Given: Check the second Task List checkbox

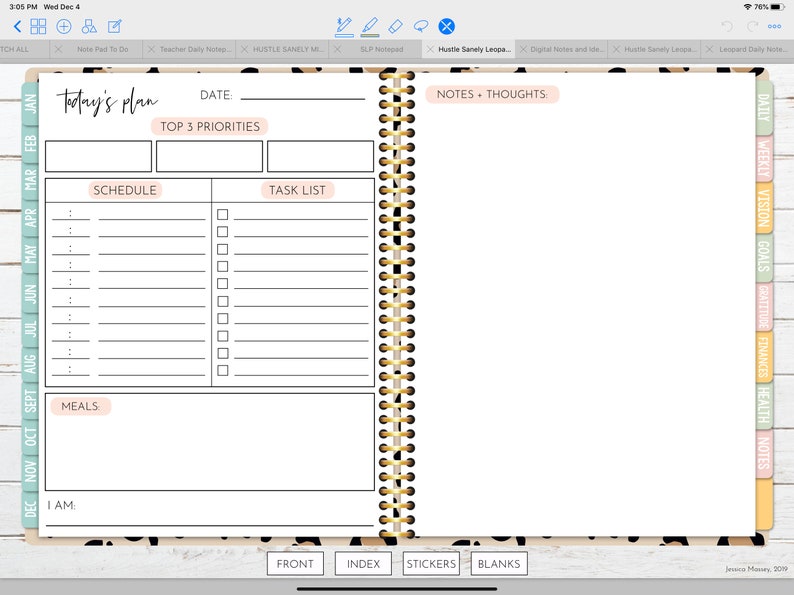Looking at the screenshot, I should [x=222, y=231].
